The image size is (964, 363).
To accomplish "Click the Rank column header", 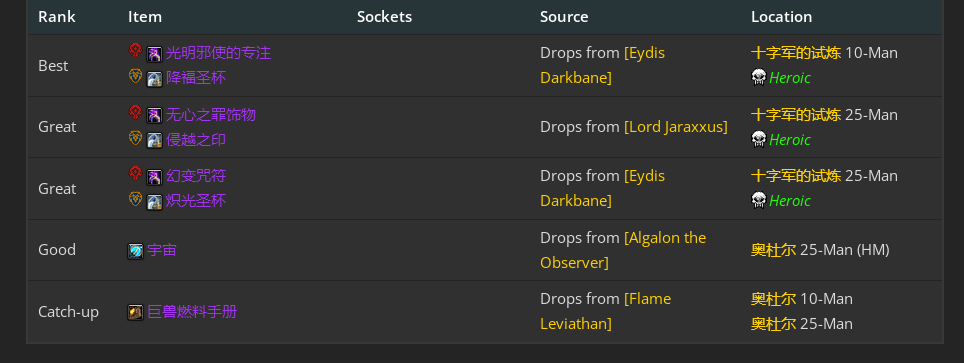I will 57,17.
